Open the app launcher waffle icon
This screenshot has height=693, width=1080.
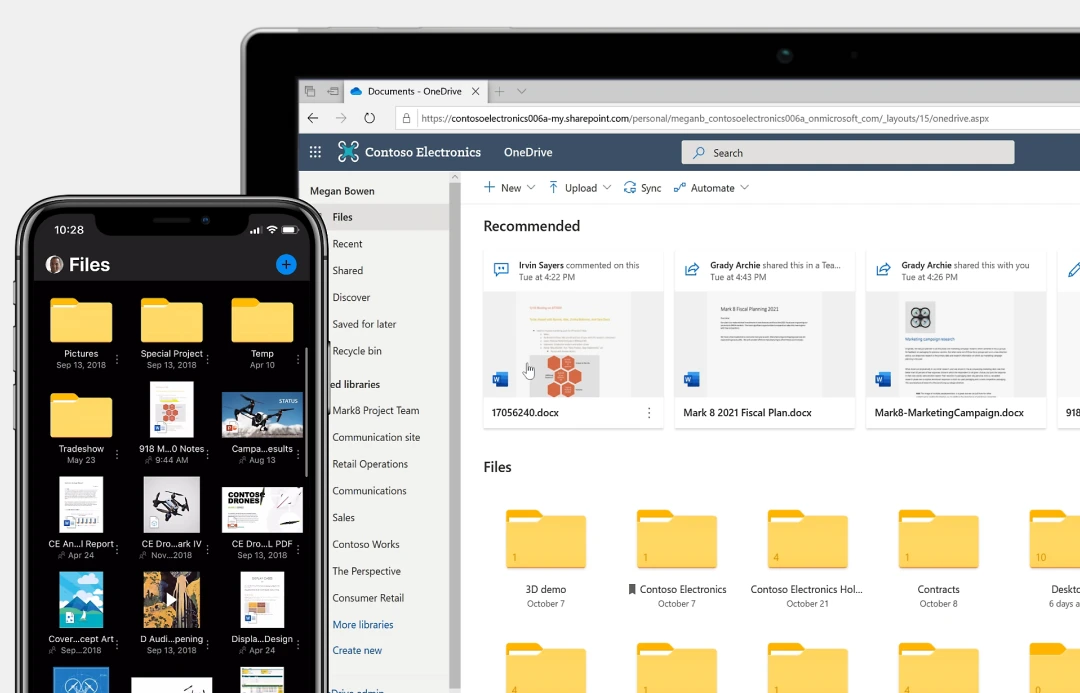point(315,152)
